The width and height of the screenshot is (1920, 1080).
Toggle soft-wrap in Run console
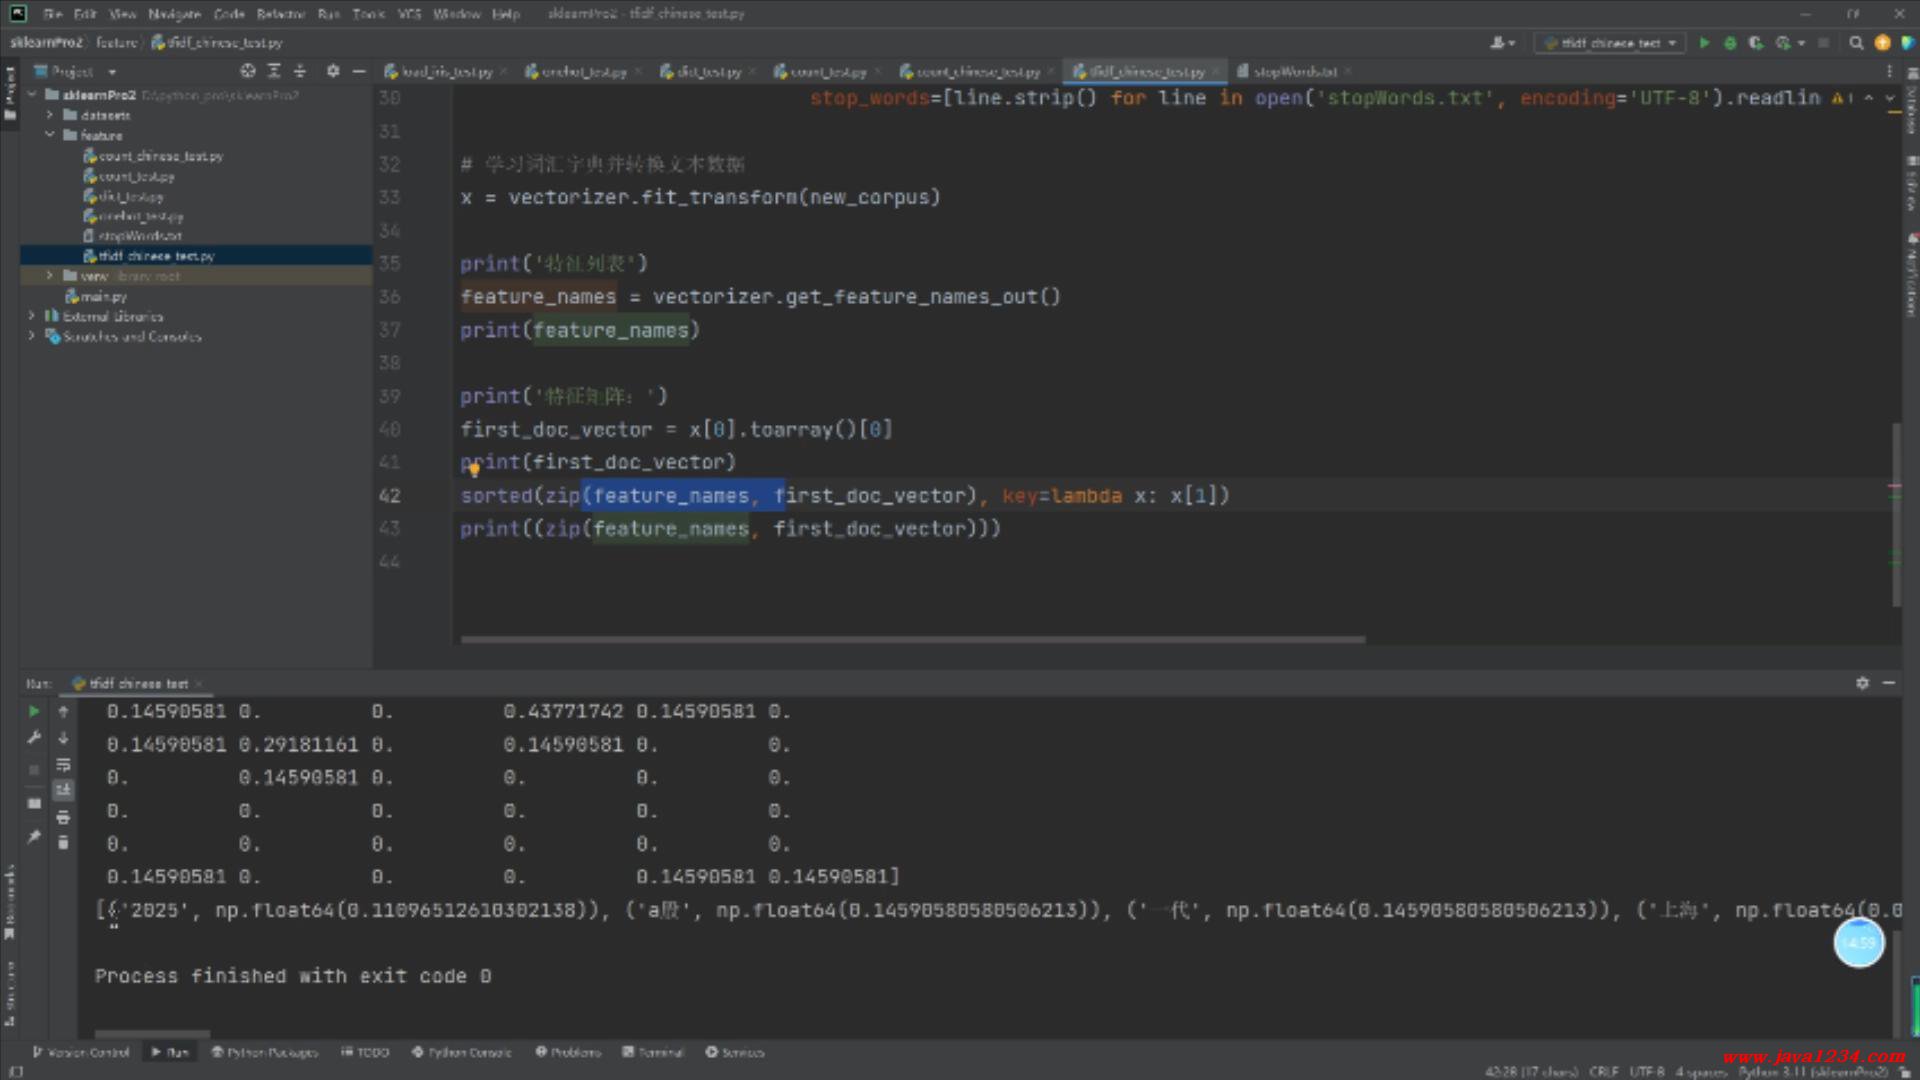pyautogui.click(x=63, y=765)
